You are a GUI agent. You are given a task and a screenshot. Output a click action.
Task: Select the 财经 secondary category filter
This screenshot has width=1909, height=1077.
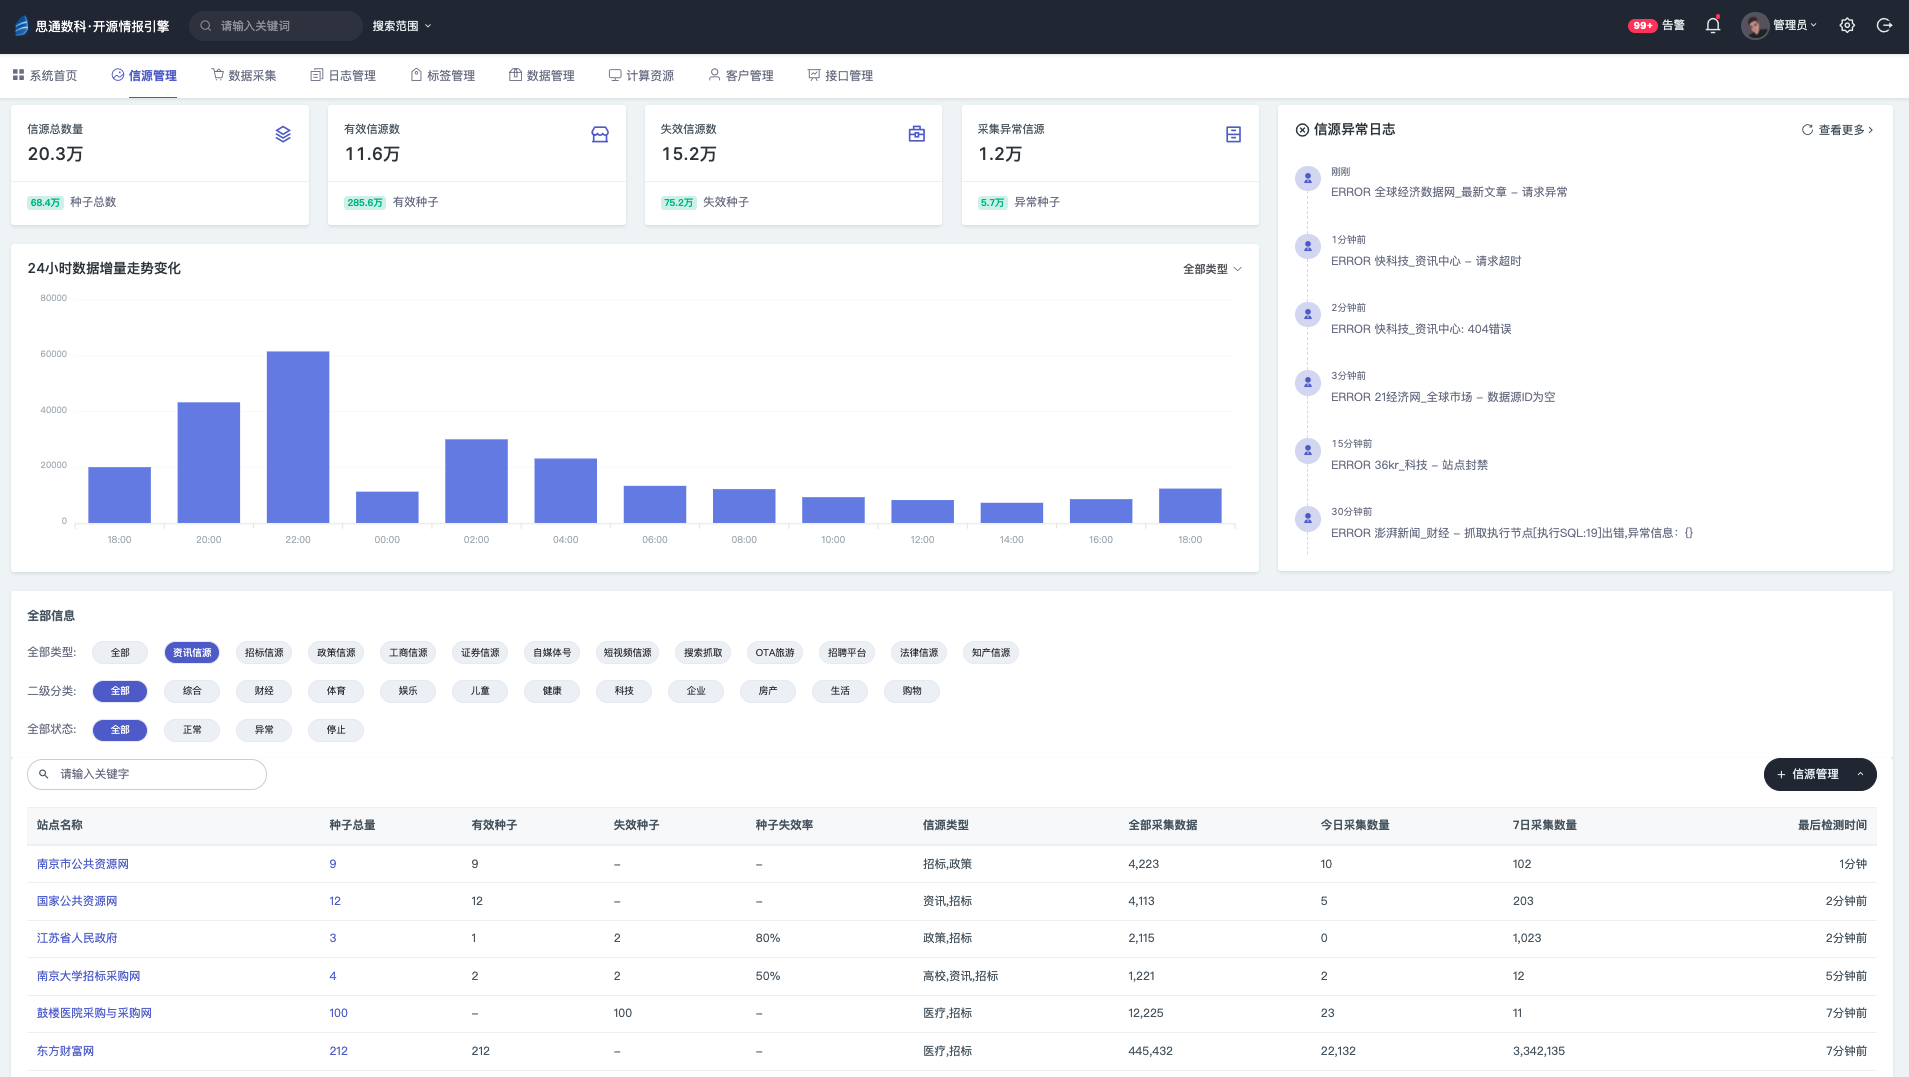[264, 691]
